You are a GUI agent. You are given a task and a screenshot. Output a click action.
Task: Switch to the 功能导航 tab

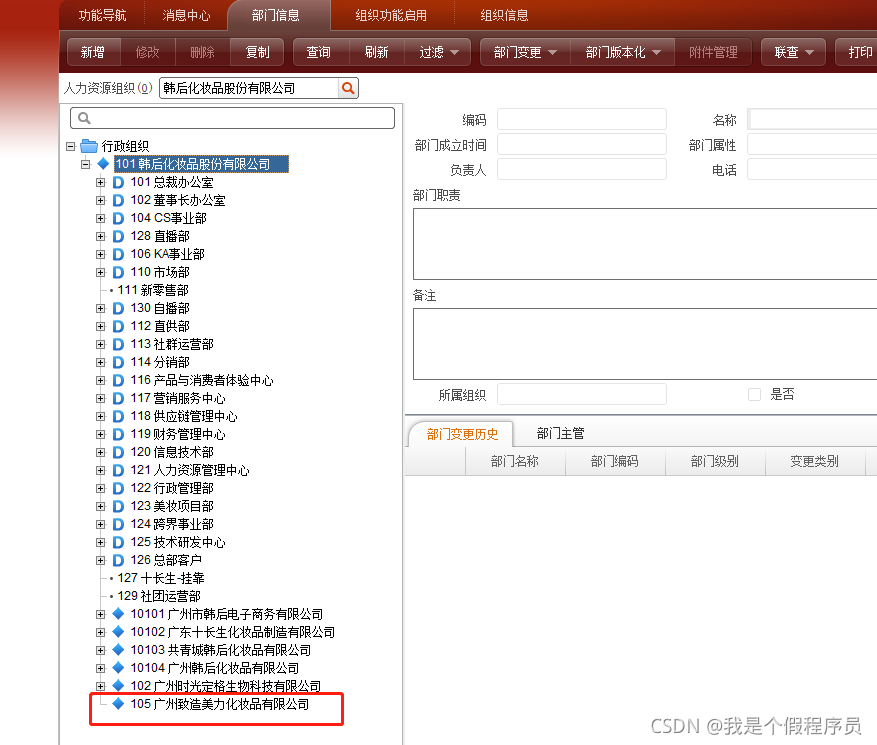point(102,15)
